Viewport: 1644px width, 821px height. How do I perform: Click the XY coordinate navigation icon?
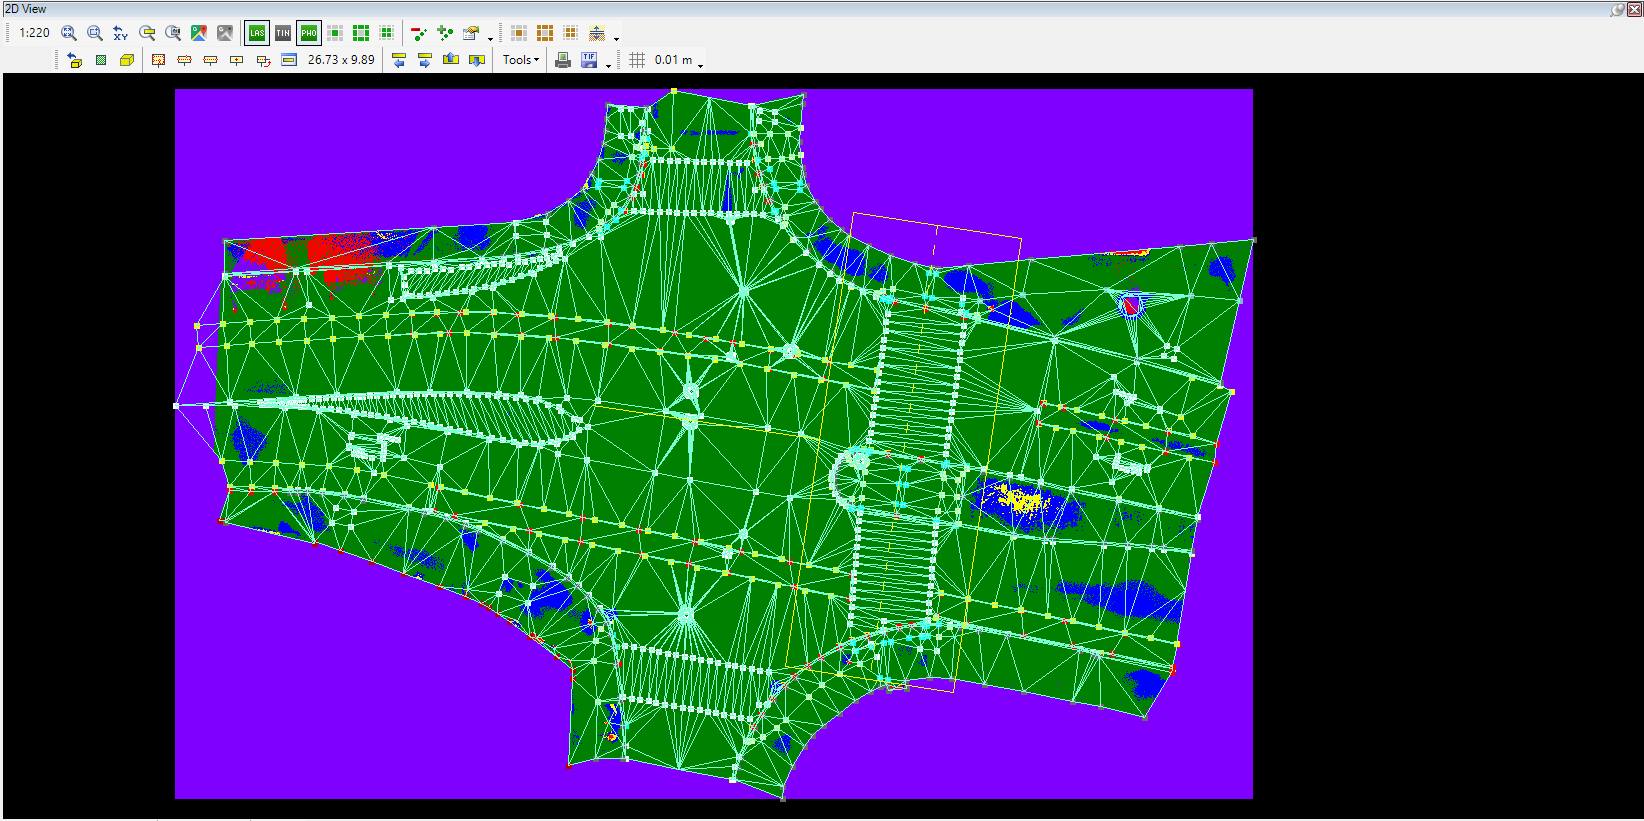121,33
